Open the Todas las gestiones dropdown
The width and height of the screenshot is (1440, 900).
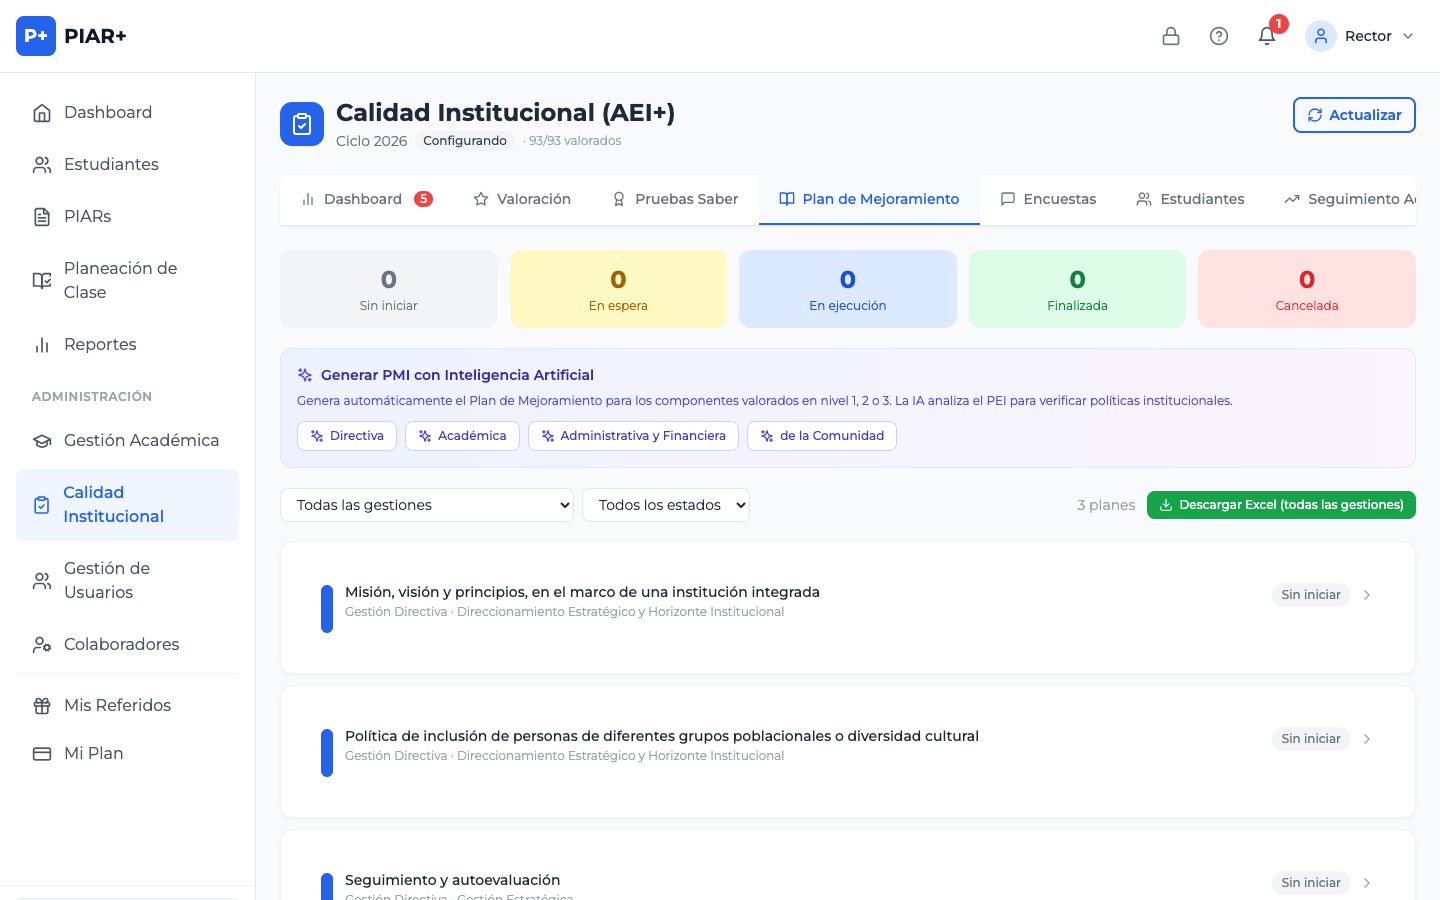click(427, 505)
